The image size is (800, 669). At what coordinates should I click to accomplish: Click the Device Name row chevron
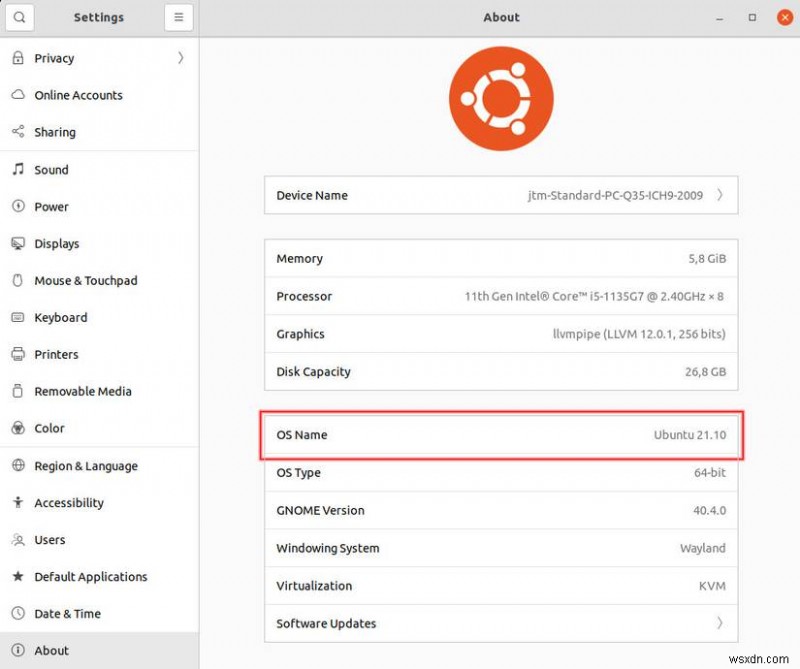pyautogui.click(x=720, y=195)
